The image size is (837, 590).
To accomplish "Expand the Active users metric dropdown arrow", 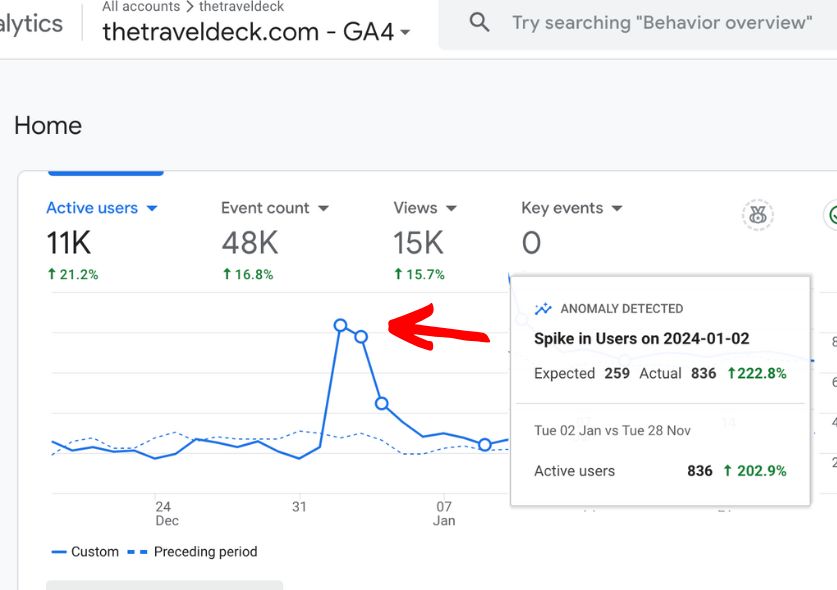I will coord(152,208).
